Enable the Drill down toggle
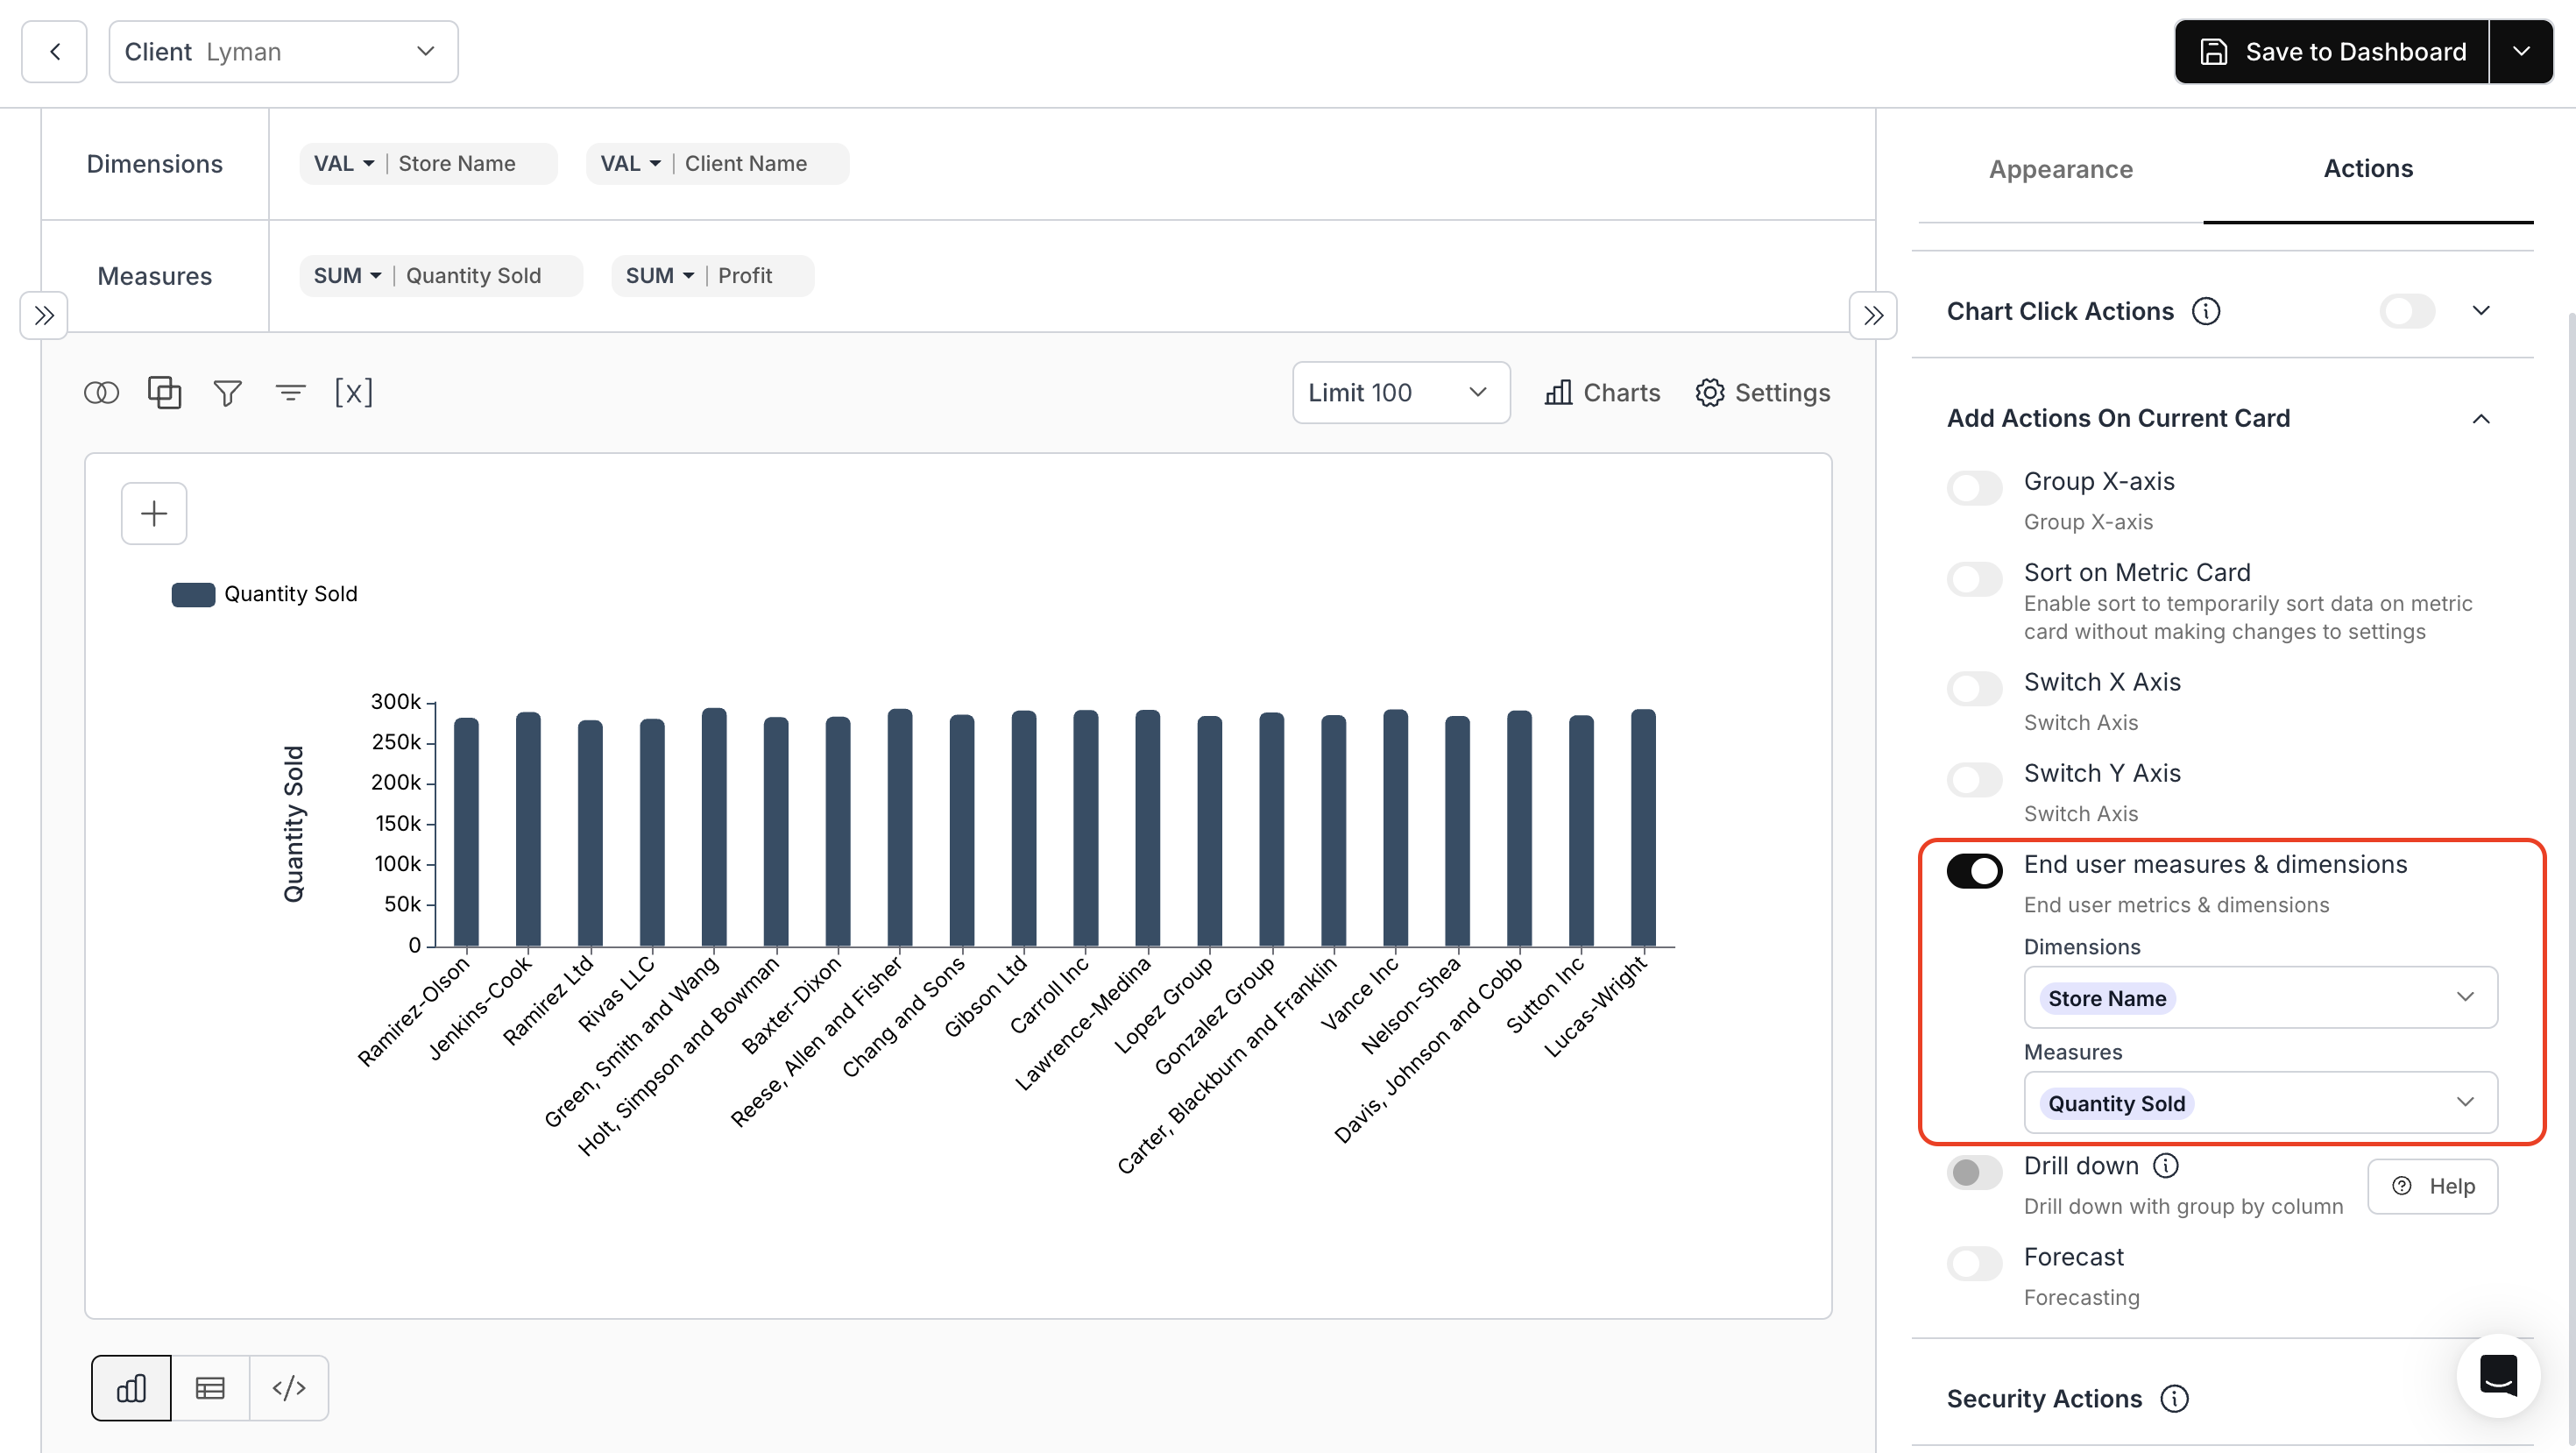Viewport: 2576px width, 1453px height. pyautogui.click(x=1974, y=1172)
